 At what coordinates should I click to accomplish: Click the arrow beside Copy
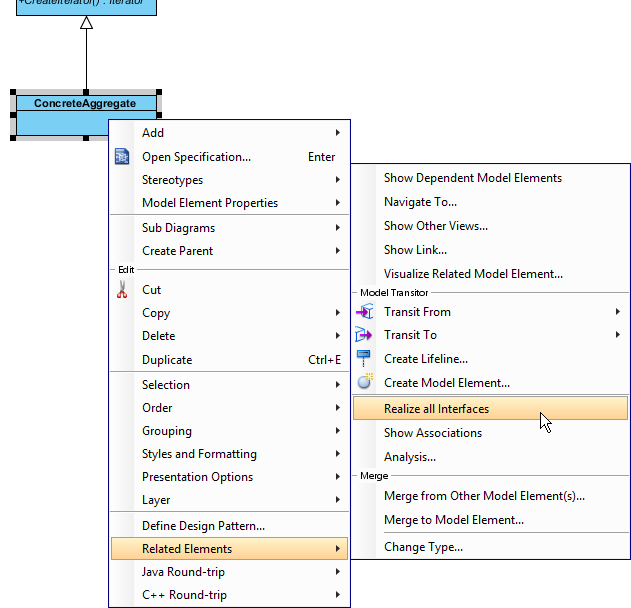pos(338,312)
